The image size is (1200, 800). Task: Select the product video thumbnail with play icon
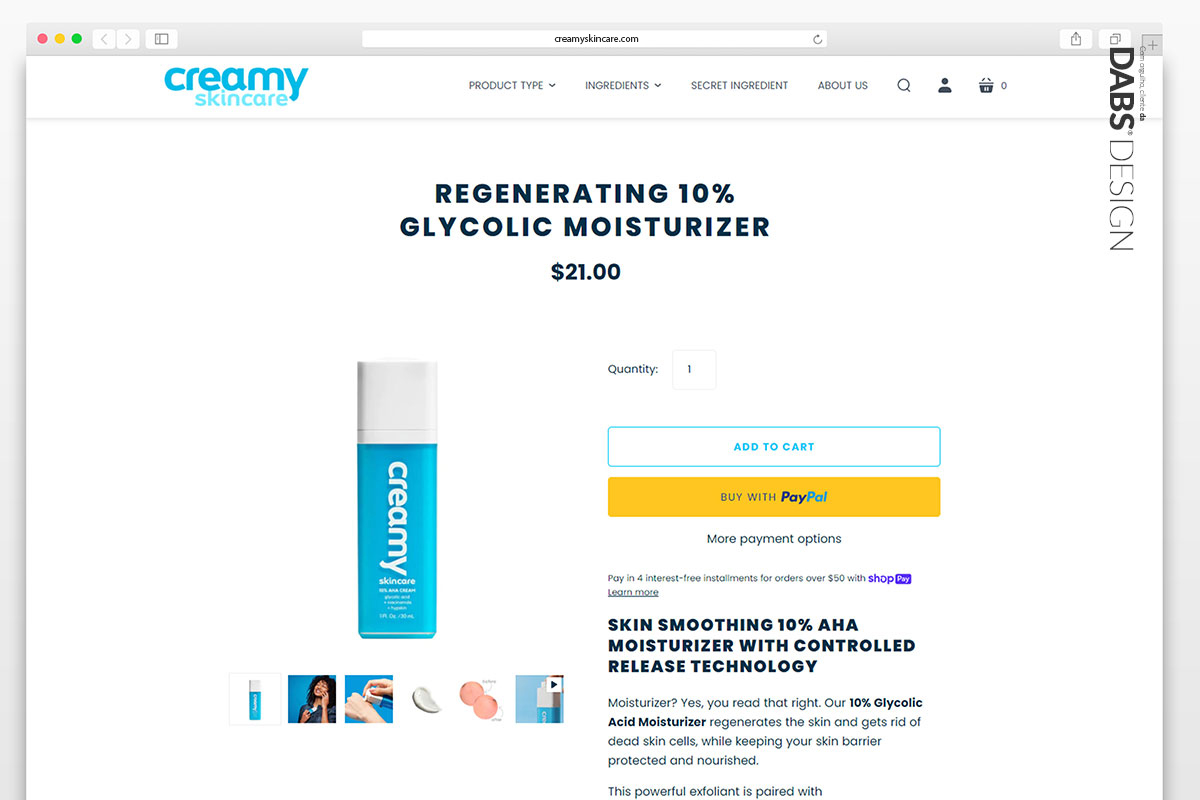[540, 699]
